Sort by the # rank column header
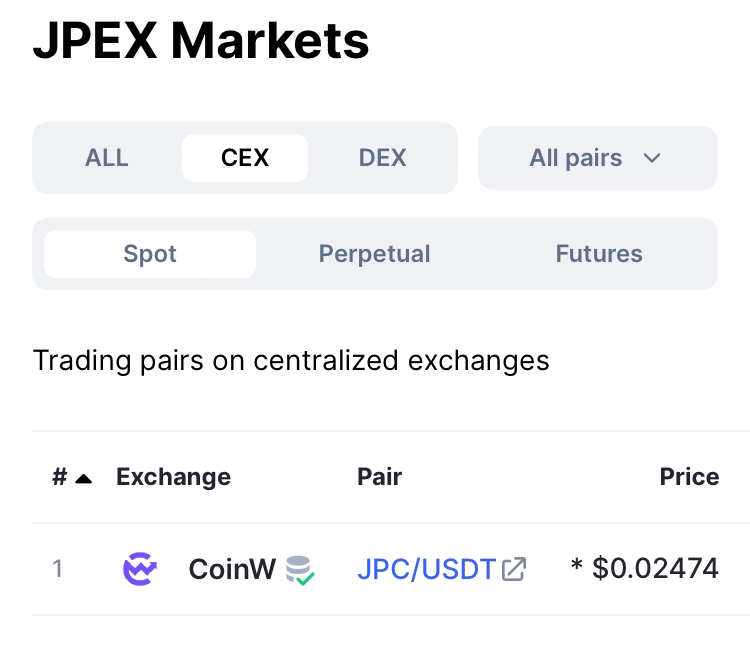The image size is (750, 645). (x=60, y=477)
